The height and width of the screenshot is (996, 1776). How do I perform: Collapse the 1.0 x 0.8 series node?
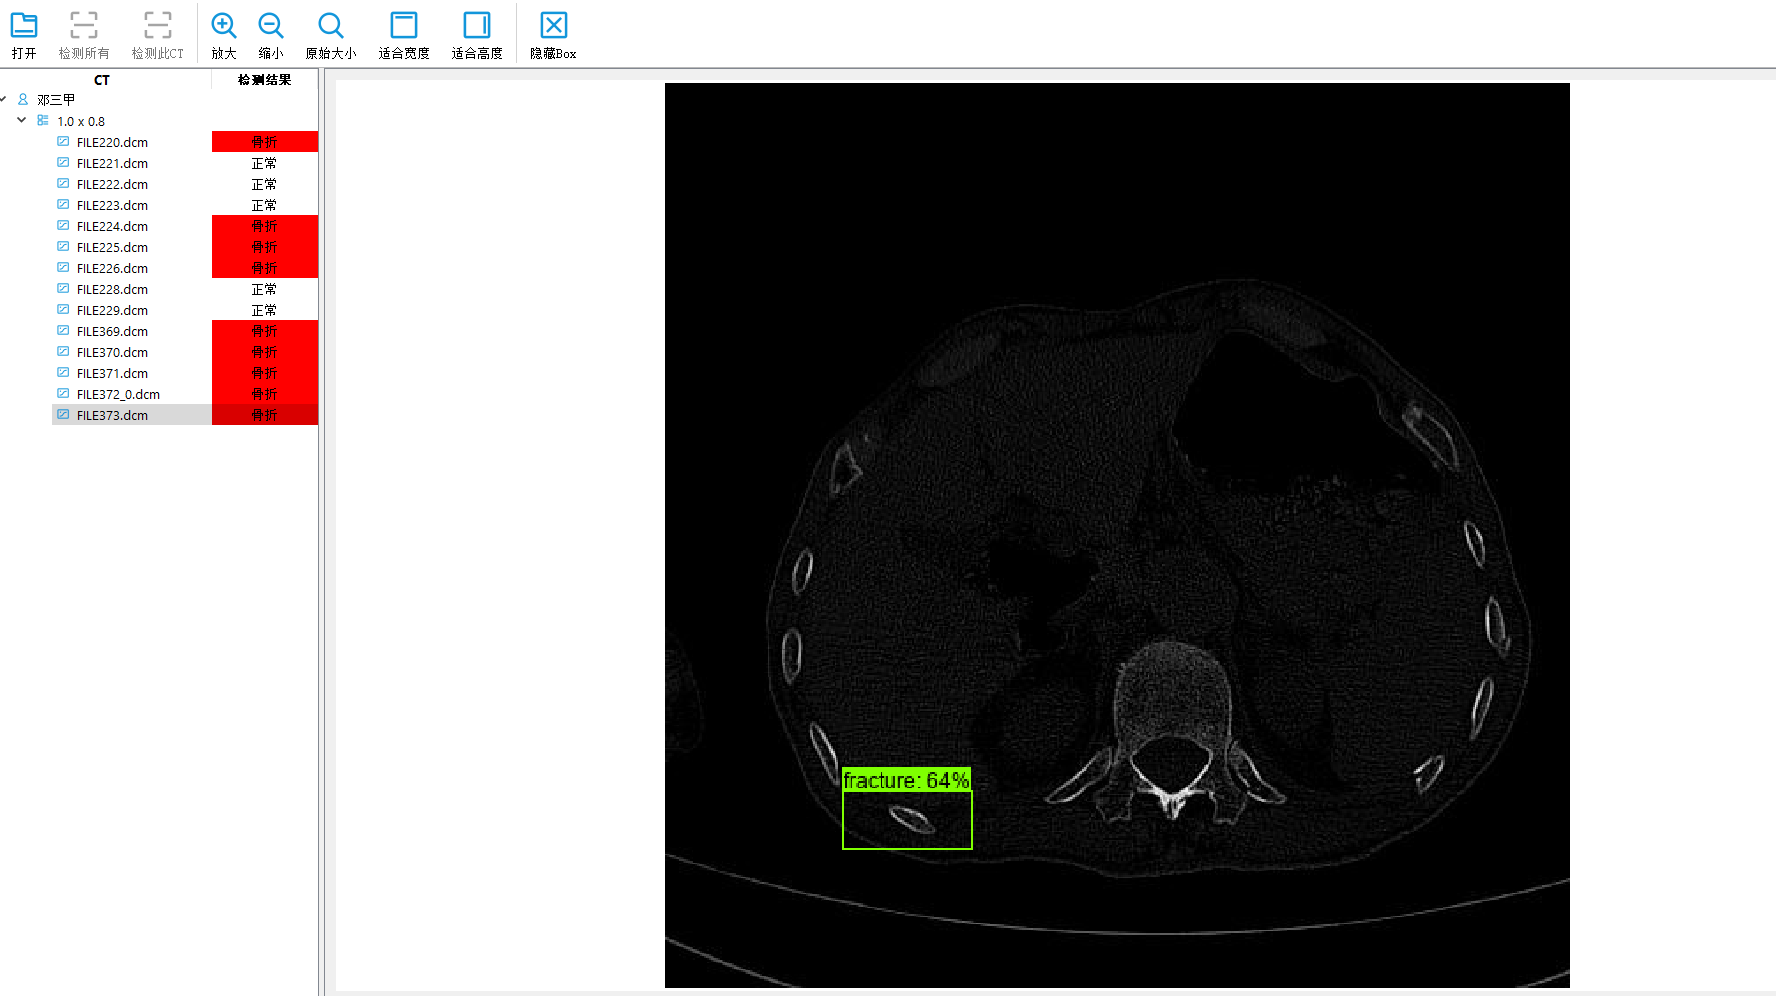21,120
